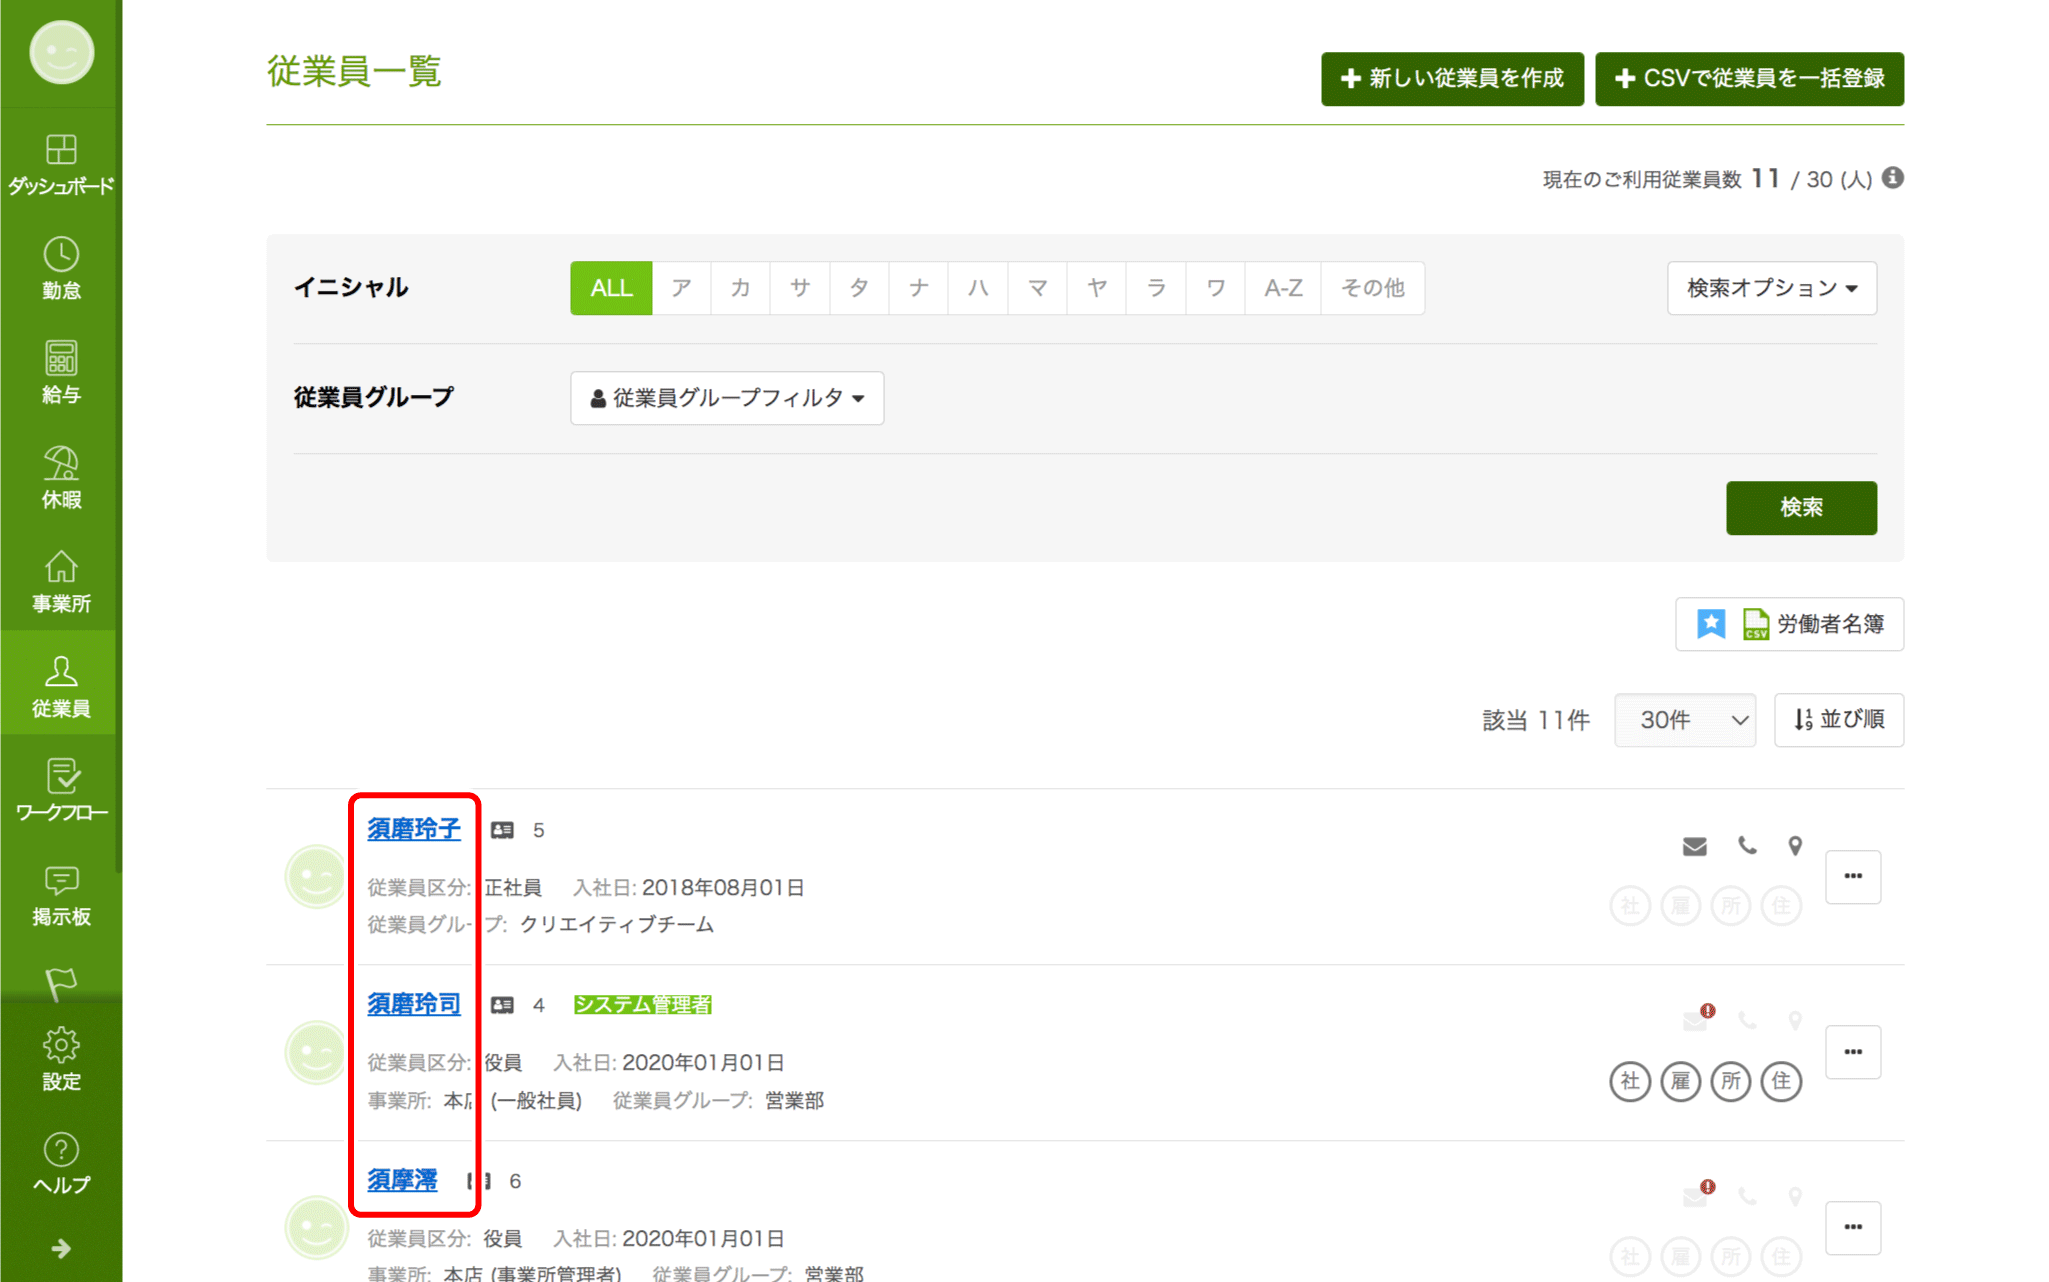Click the avatar of 須磨玲子
The width and height of the screenshot is (2049, 1282).
click(x=316, y=877)
